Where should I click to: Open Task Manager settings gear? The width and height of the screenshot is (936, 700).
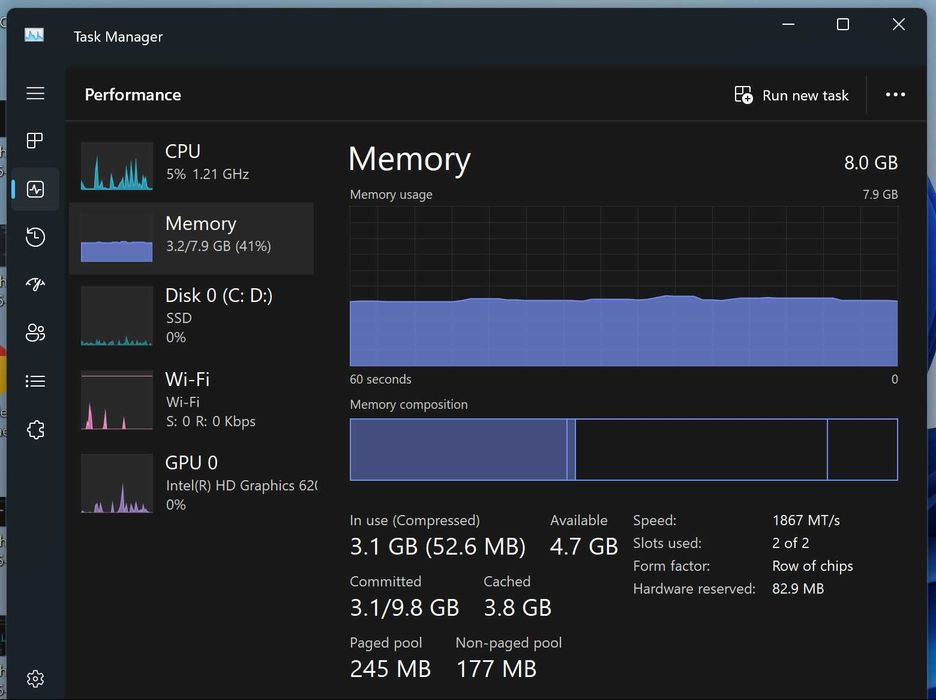point(35,679)
